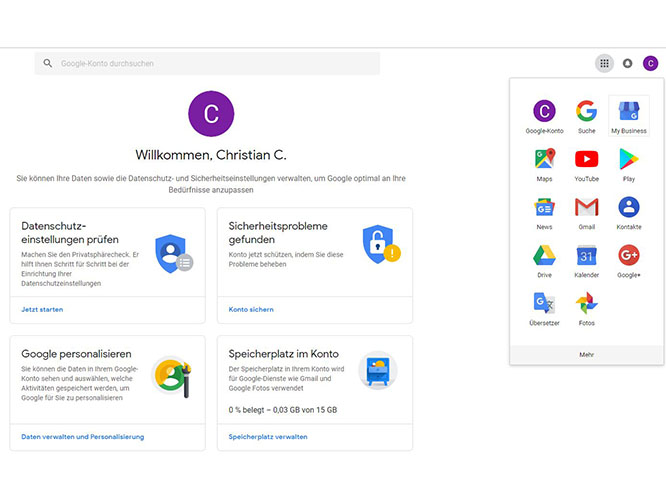Viewport: 666px width, 500px height.
Task: Open Google+ app
Action: [x=629, y=260]
